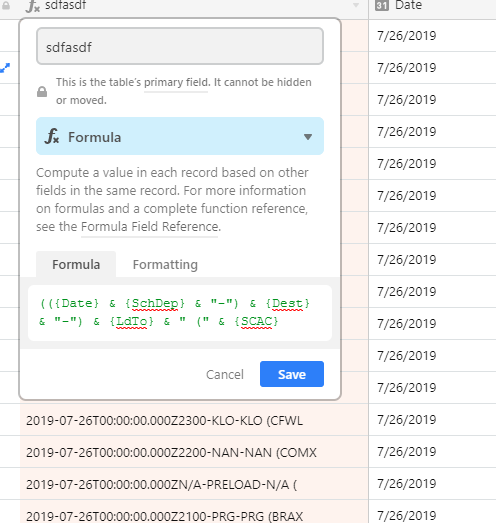
Task: Select the cell containing PRELOAD-N/A (
Action: (x=194, y=484)
